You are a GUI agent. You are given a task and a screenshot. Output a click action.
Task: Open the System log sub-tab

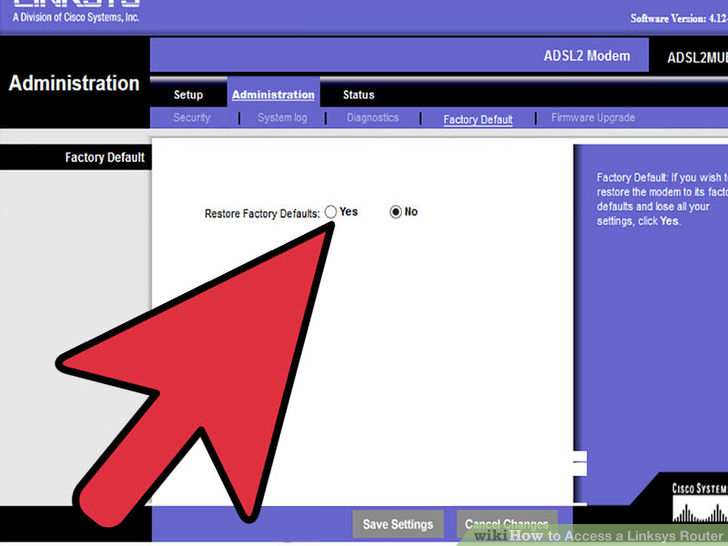[x=282, y=118]
